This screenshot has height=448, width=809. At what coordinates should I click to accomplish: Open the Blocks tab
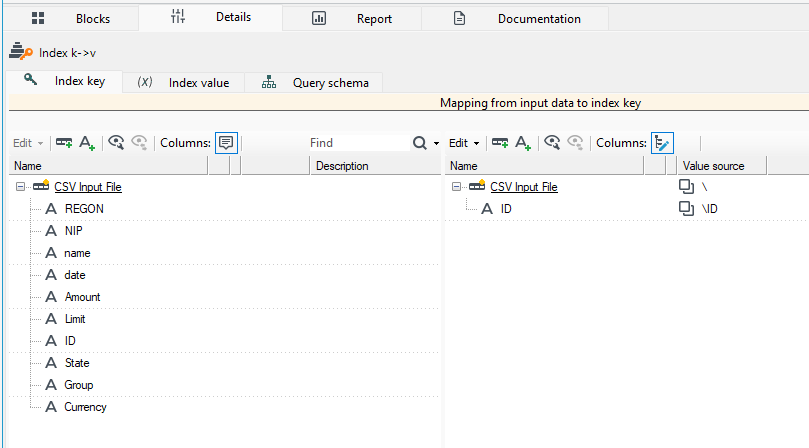71,19
